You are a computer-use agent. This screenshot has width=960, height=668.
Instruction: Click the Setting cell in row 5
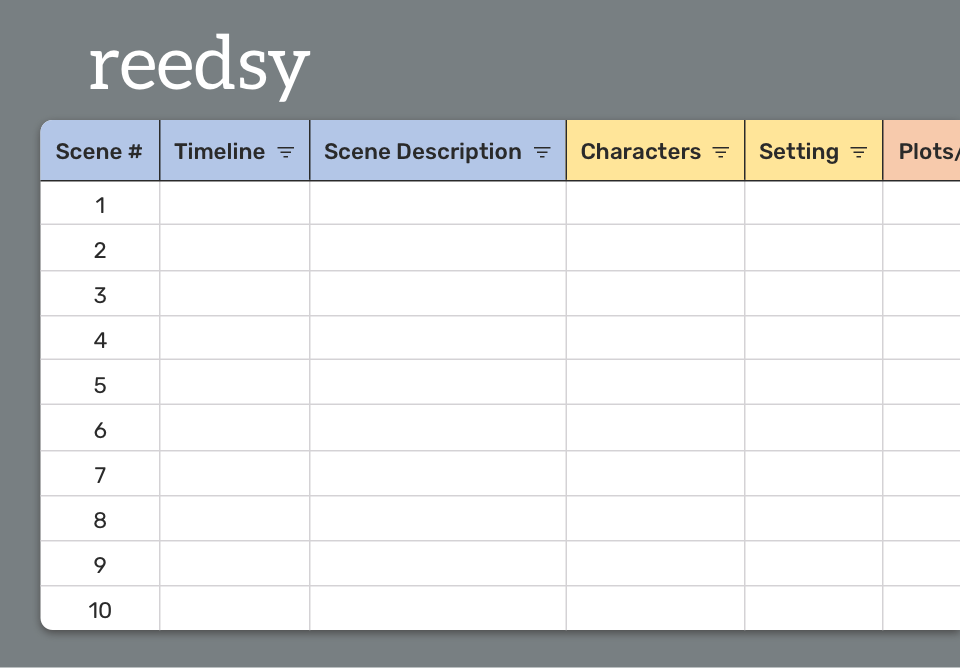814,385
